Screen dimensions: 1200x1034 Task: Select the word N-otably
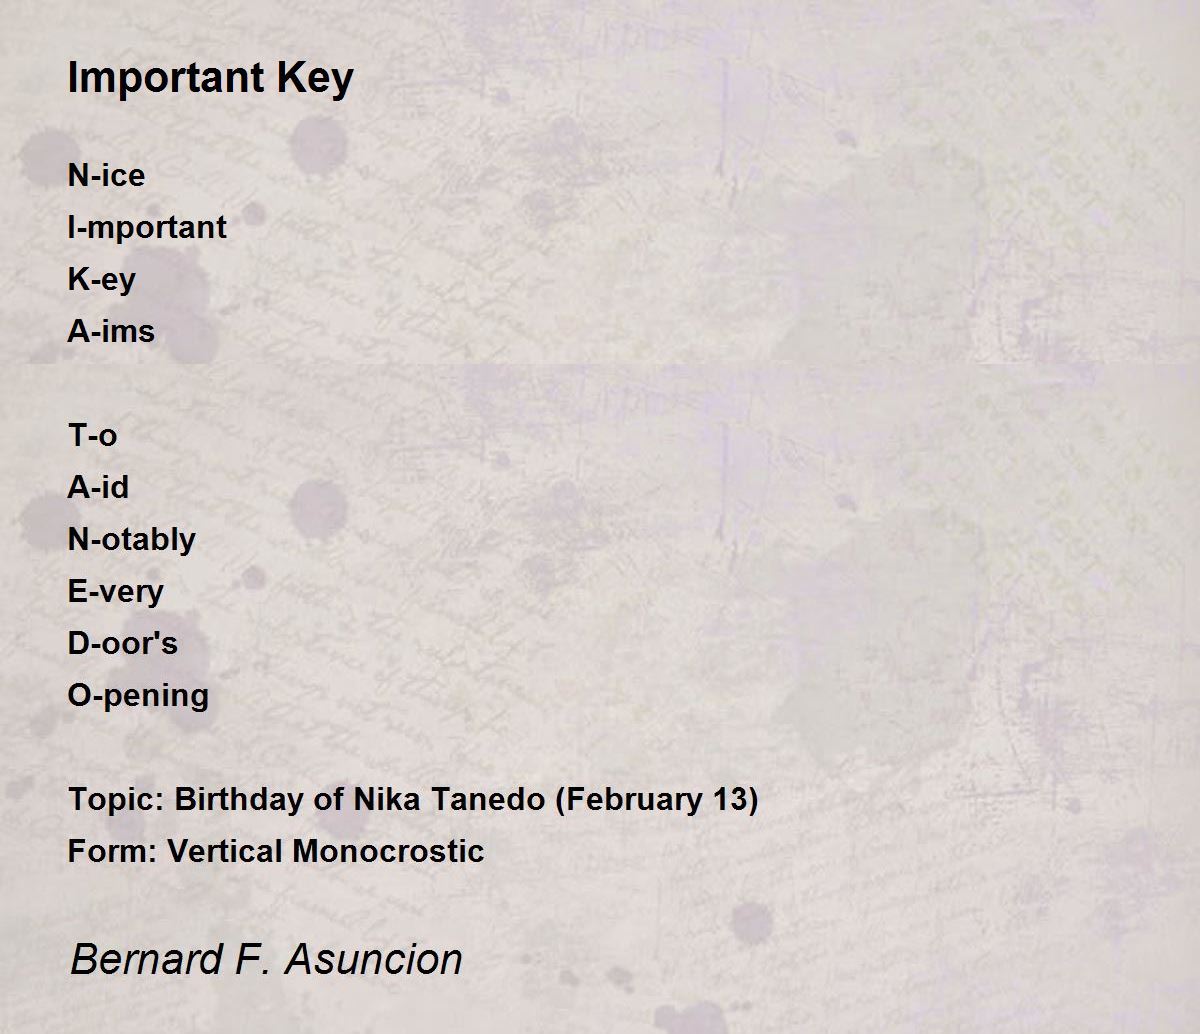131,540
